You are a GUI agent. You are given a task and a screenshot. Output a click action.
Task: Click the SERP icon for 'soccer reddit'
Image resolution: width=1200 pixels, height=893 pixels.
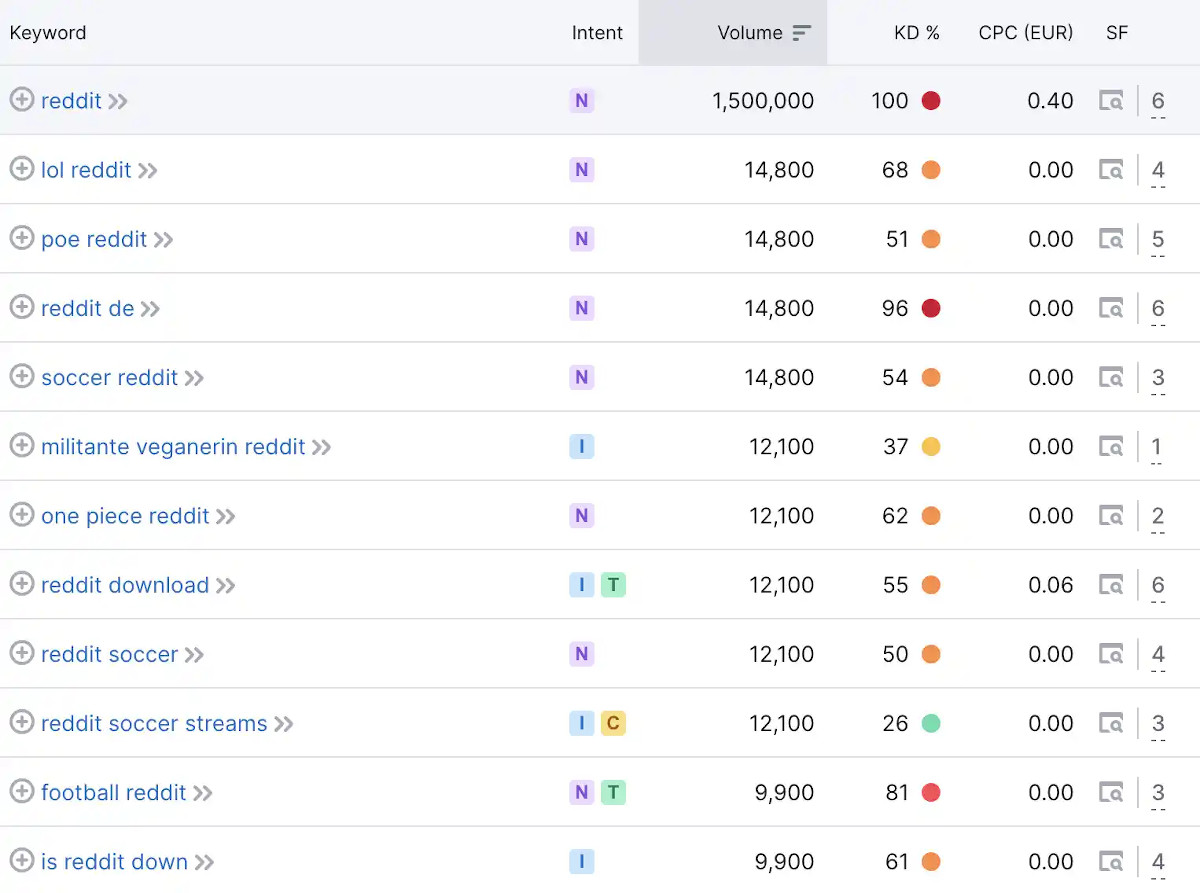point(1111,376)
